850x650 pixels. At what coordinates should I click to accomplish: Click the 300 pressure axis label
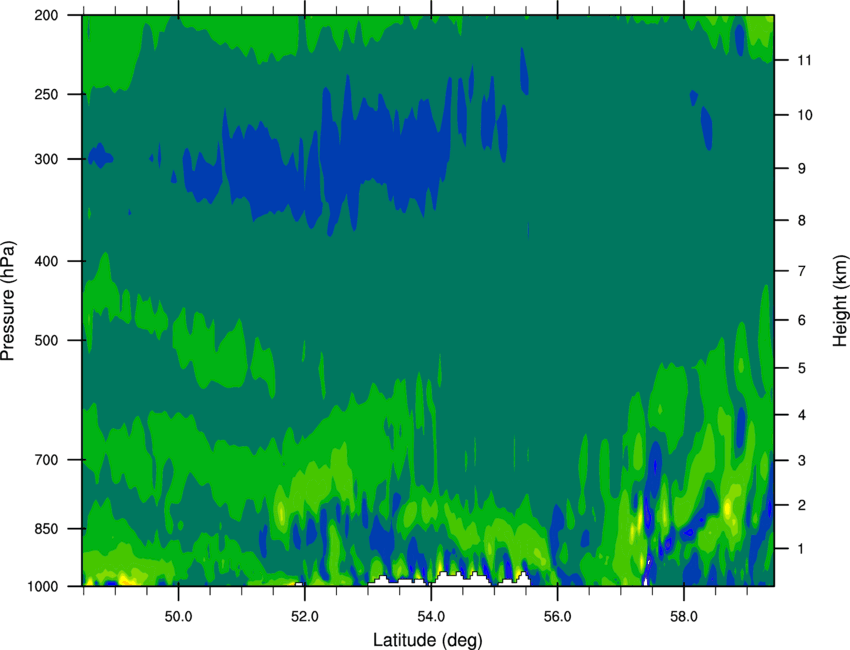pos(46,159)
